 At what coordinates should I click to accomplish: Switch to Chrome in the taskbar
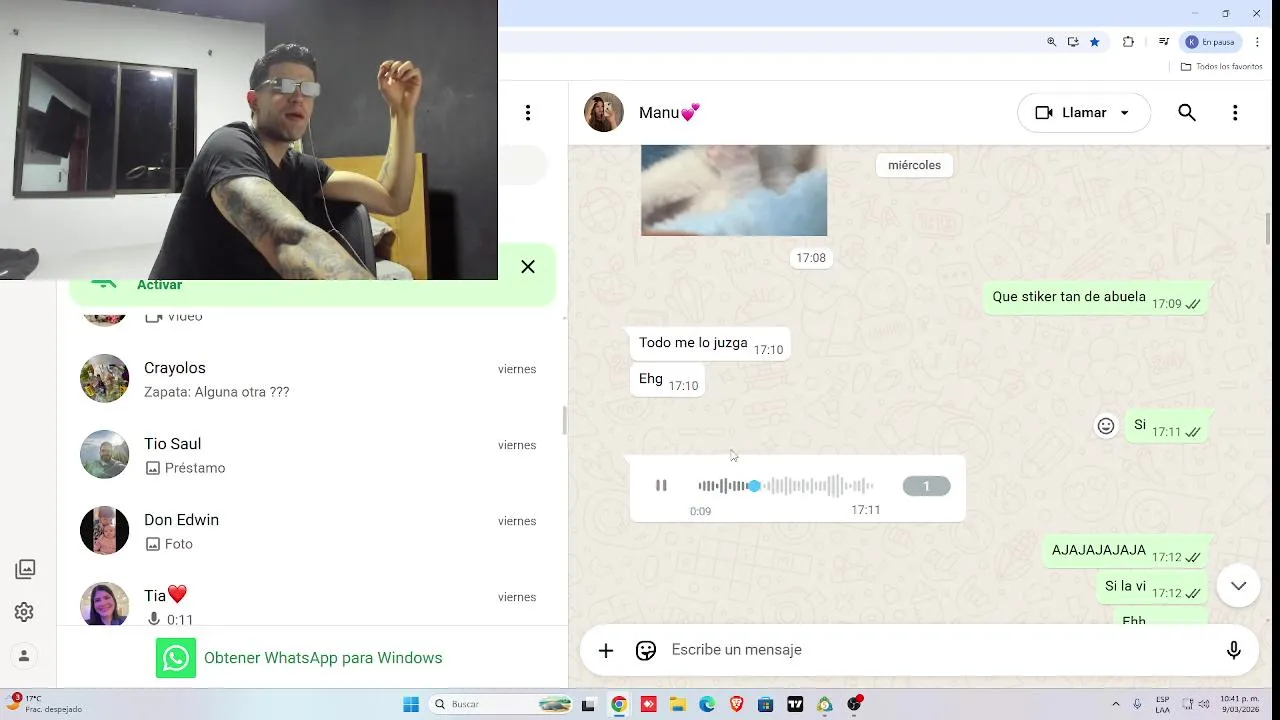click(x=619, y=704)
